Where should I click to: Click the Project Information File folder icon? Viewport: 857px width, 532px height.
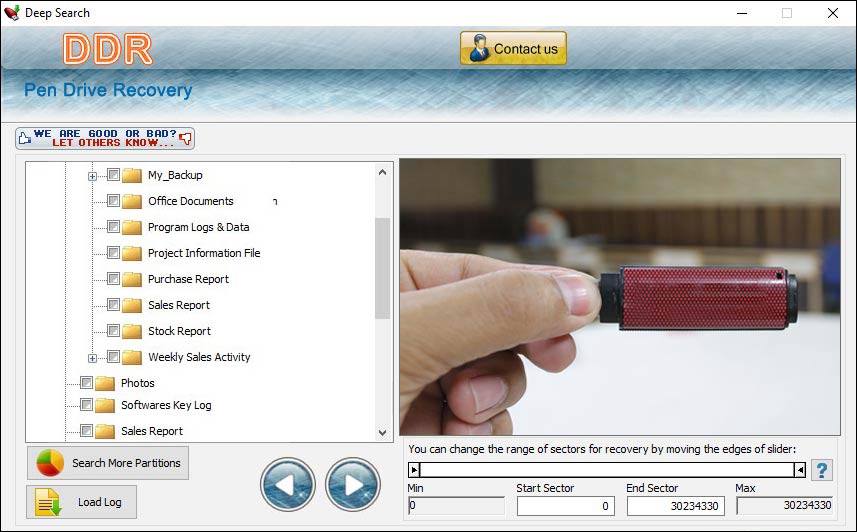tap(132, 253)
